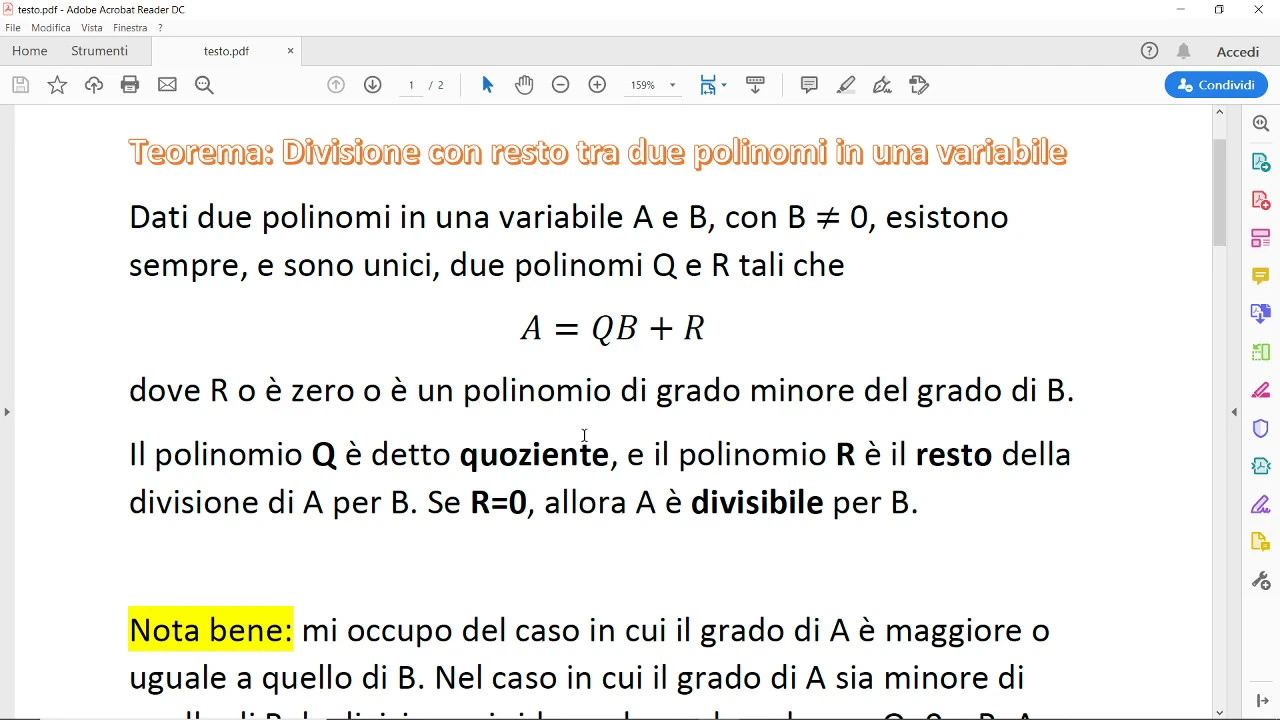This screenshot has height=720, width=1280.
Task: Open the File menu
Action: 13,28
